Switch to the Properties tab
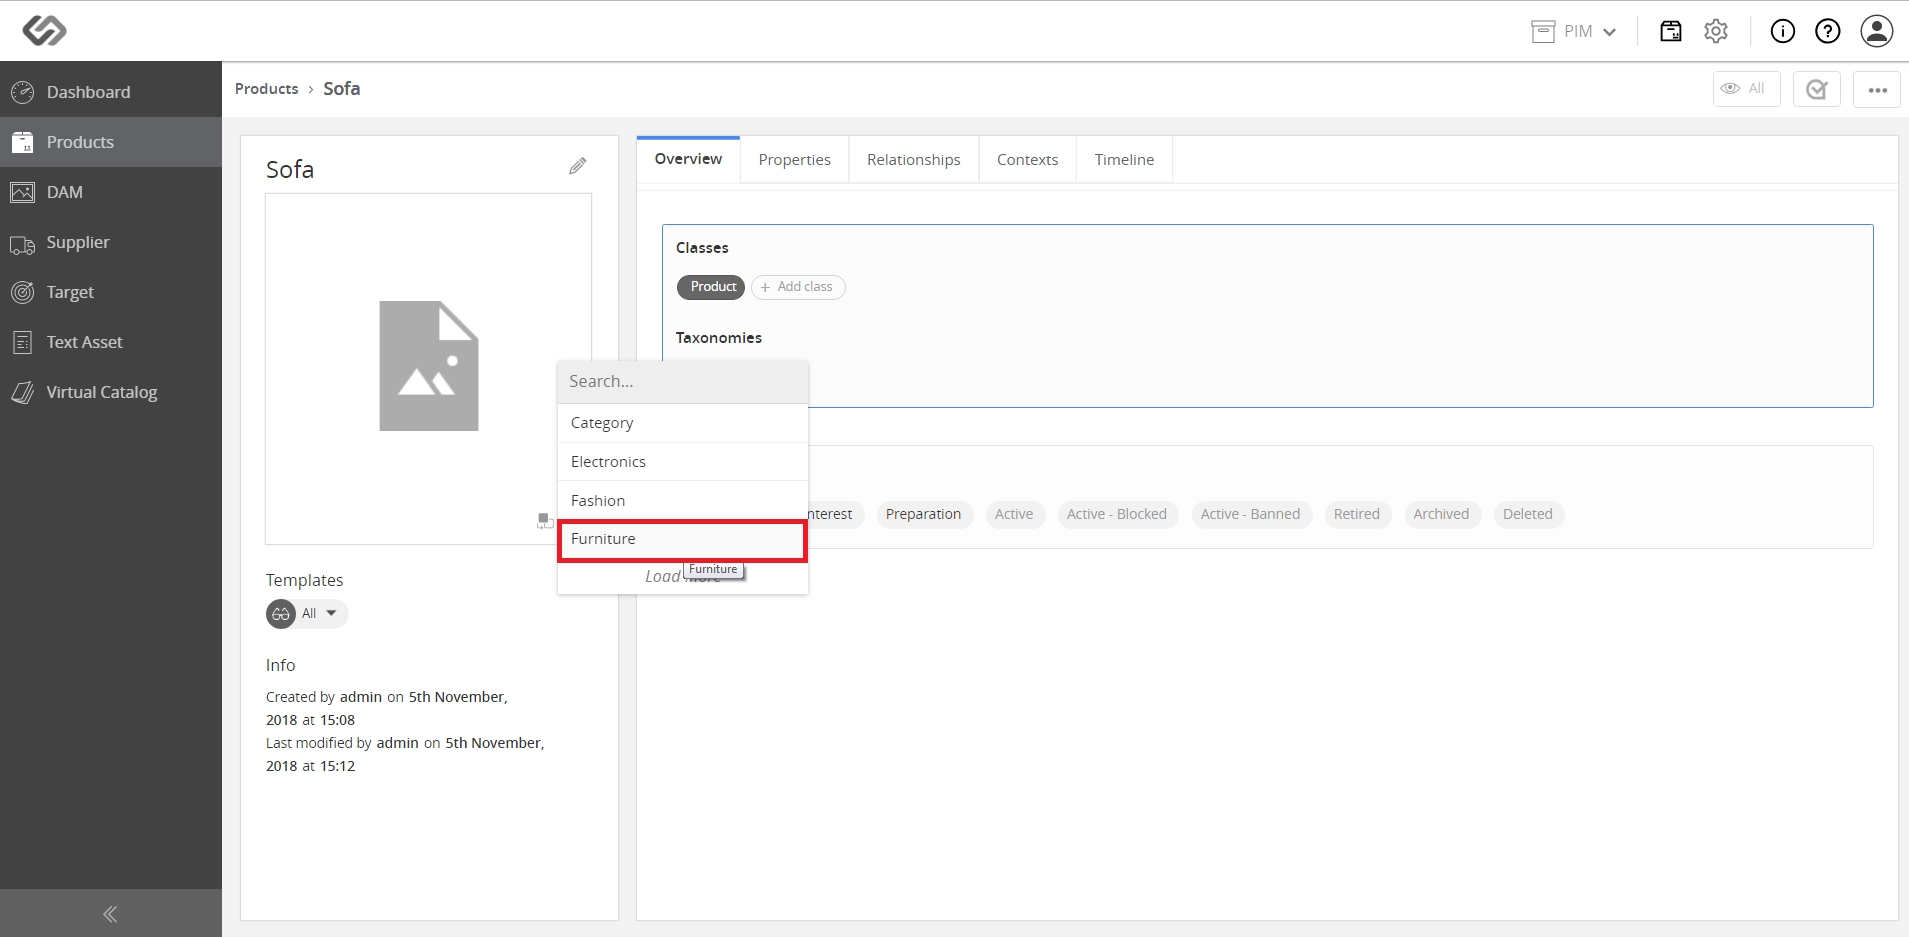 pos(795,160)
